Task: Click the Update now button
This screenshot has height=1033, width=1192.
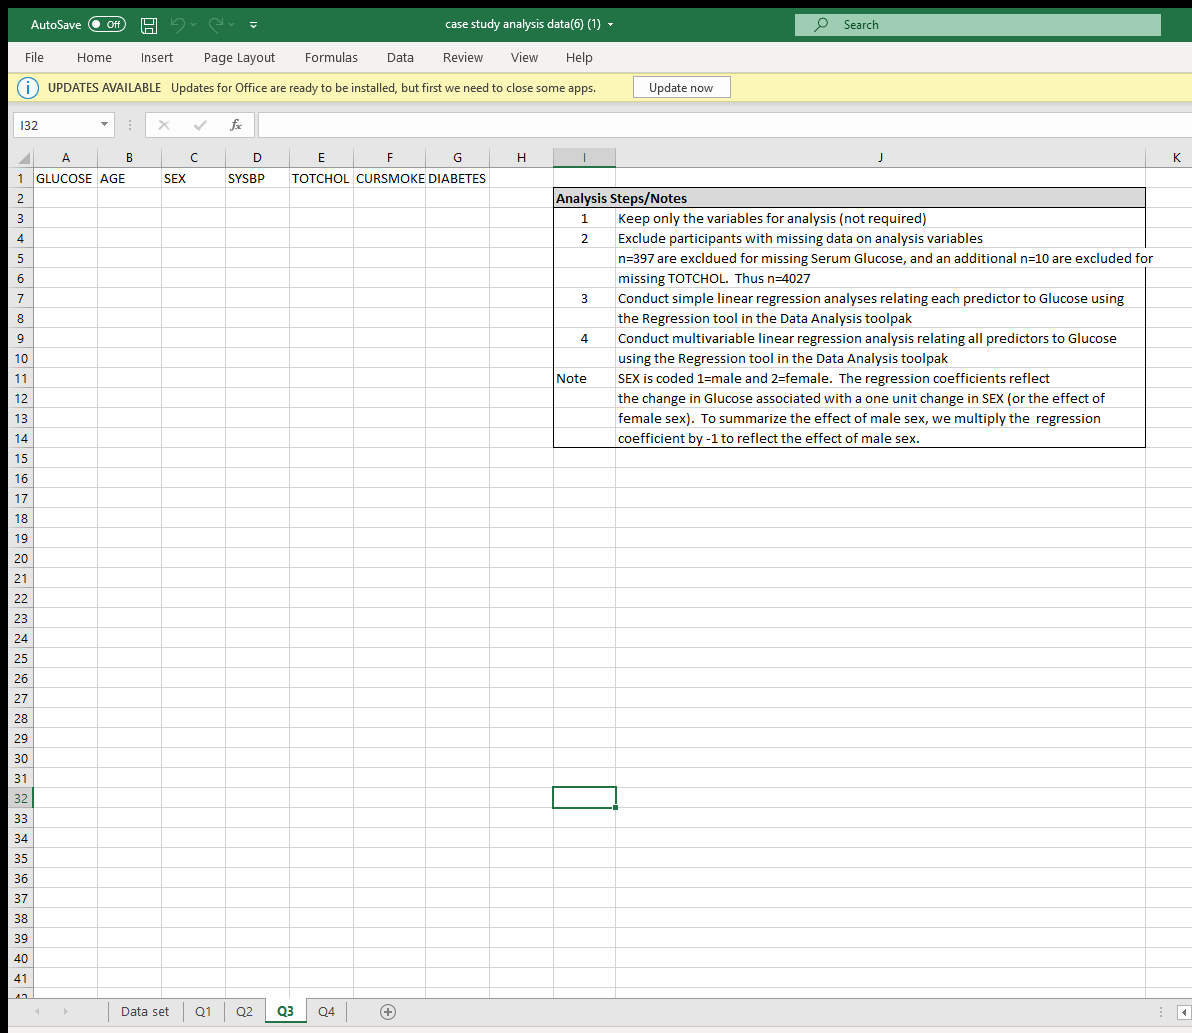Action: (x=681, y=87)
